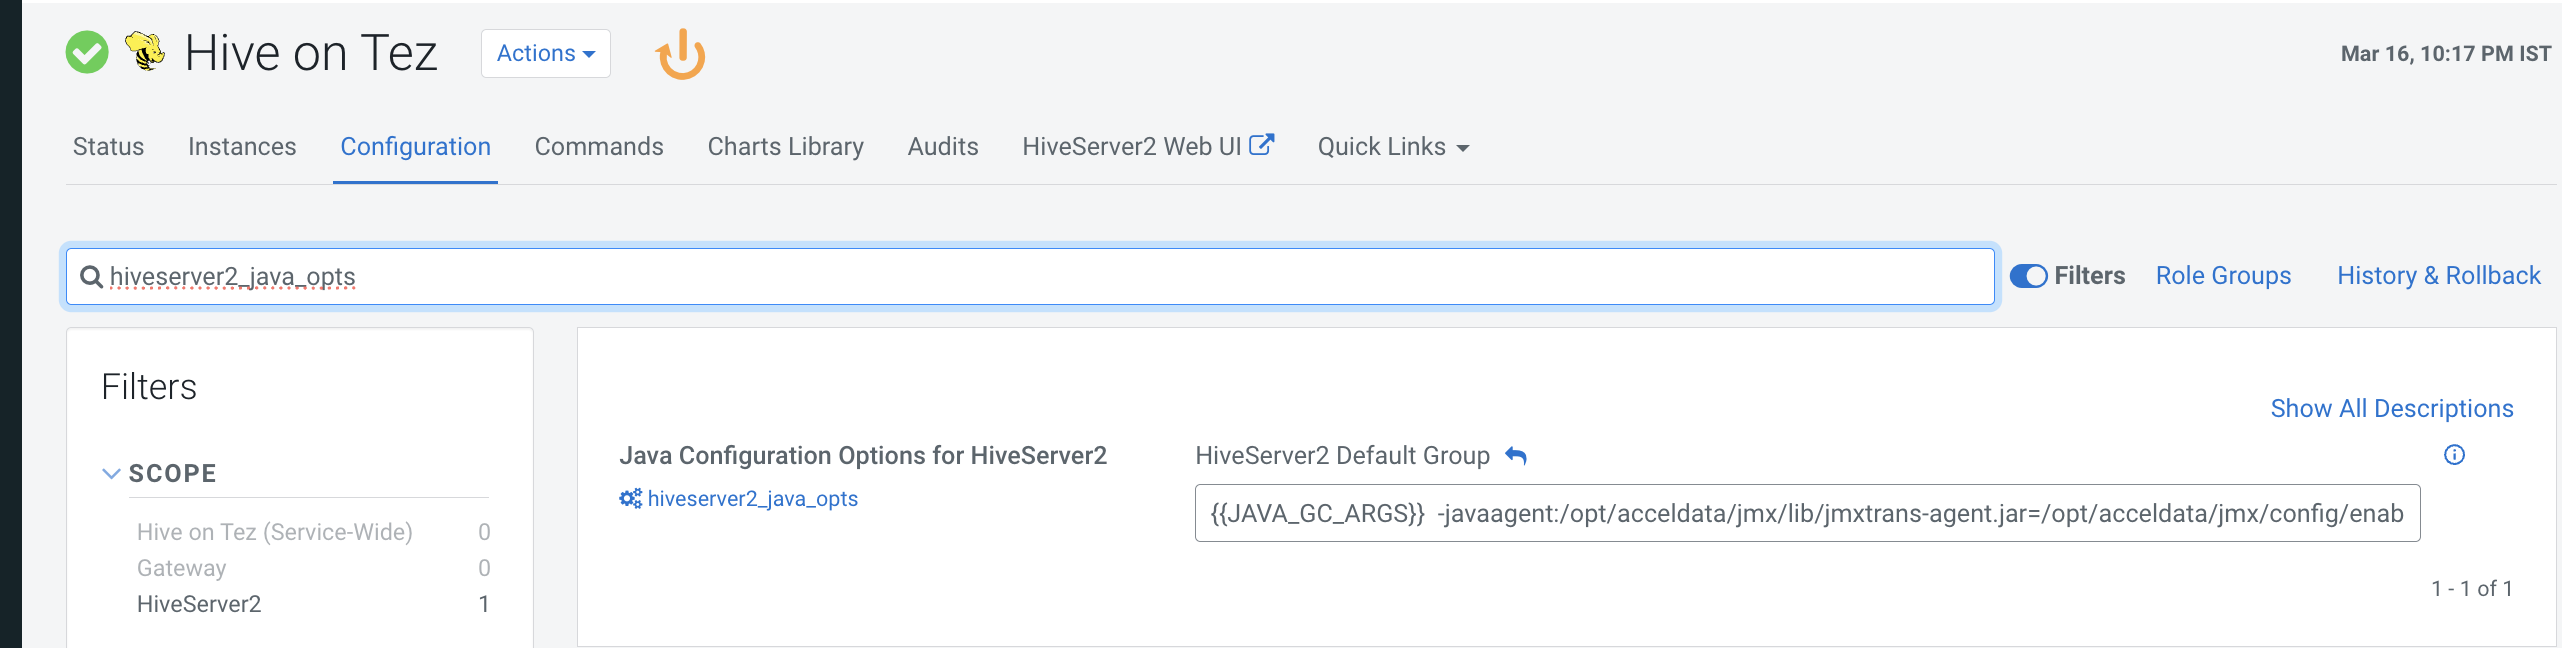Click the magnifier icon in the search box
2562x648 pixels.
tap(91, 277)
